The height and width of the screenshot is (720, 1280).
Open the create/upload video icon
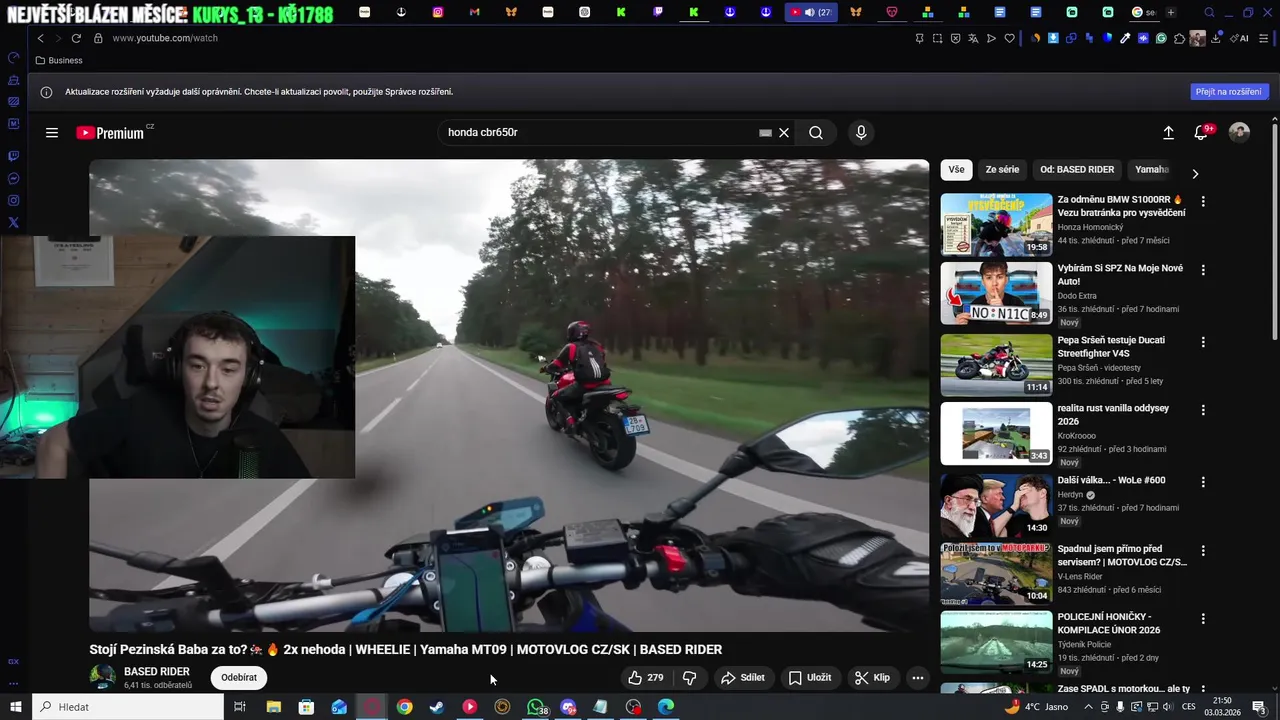coord(1168,132)
